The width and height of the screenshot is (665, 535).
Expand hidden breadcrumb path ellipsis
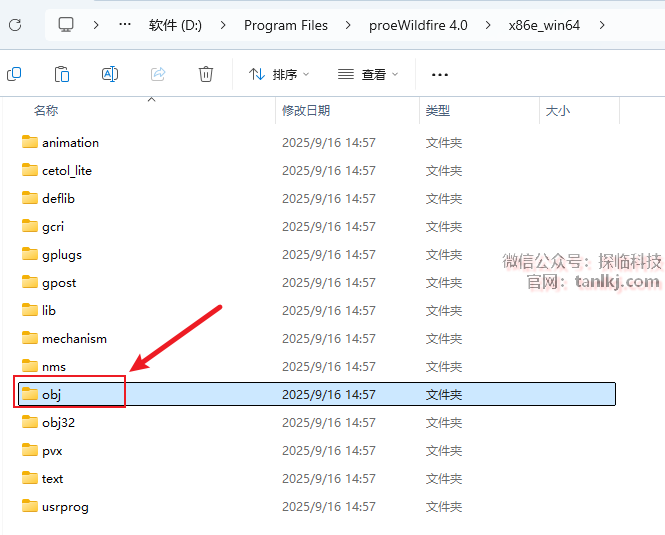click(124, 25)
